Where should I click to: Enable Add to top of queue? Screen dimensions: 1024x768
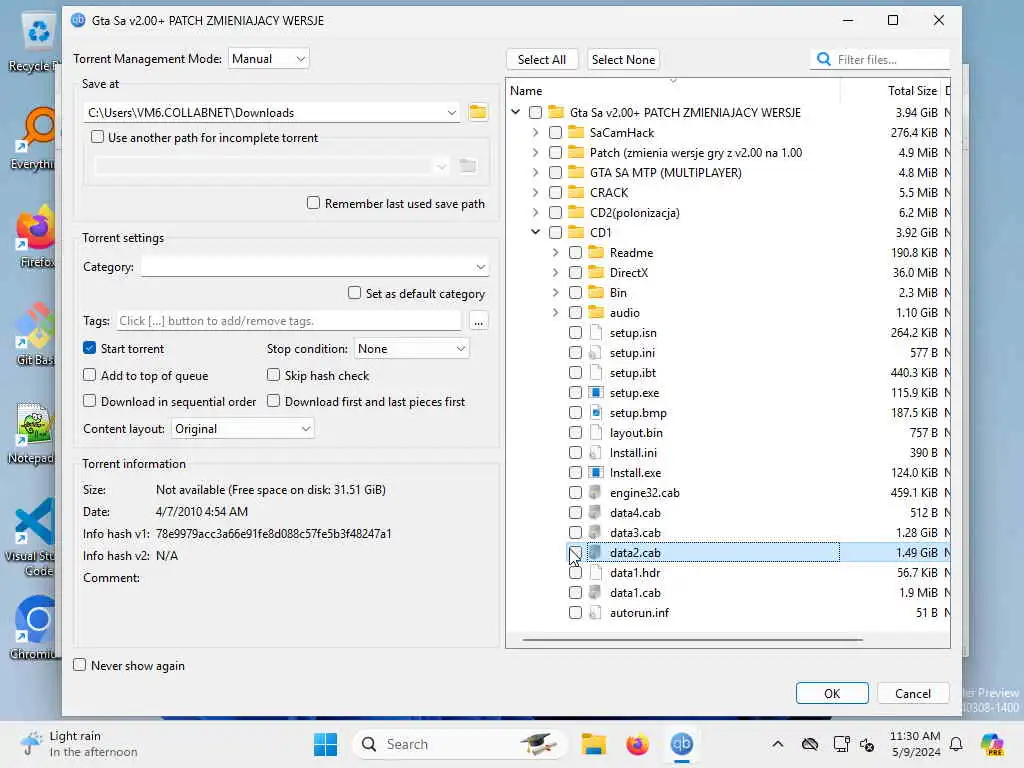tap(89, 375)
